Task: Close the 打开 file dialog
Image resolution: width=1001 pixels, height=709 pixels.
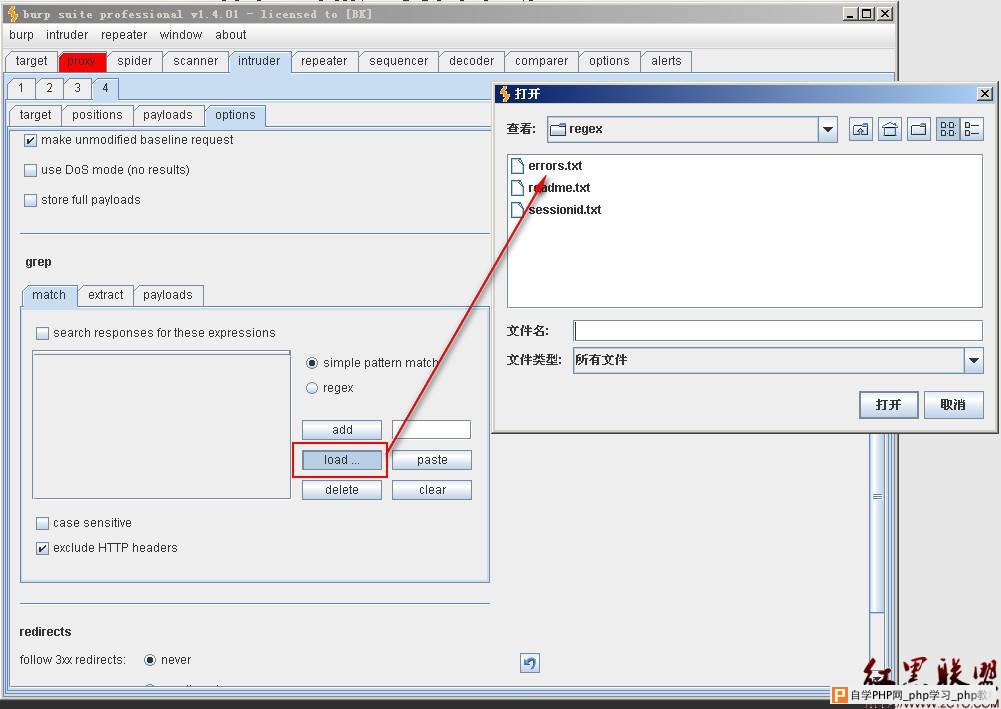Action: pos(985,94)
